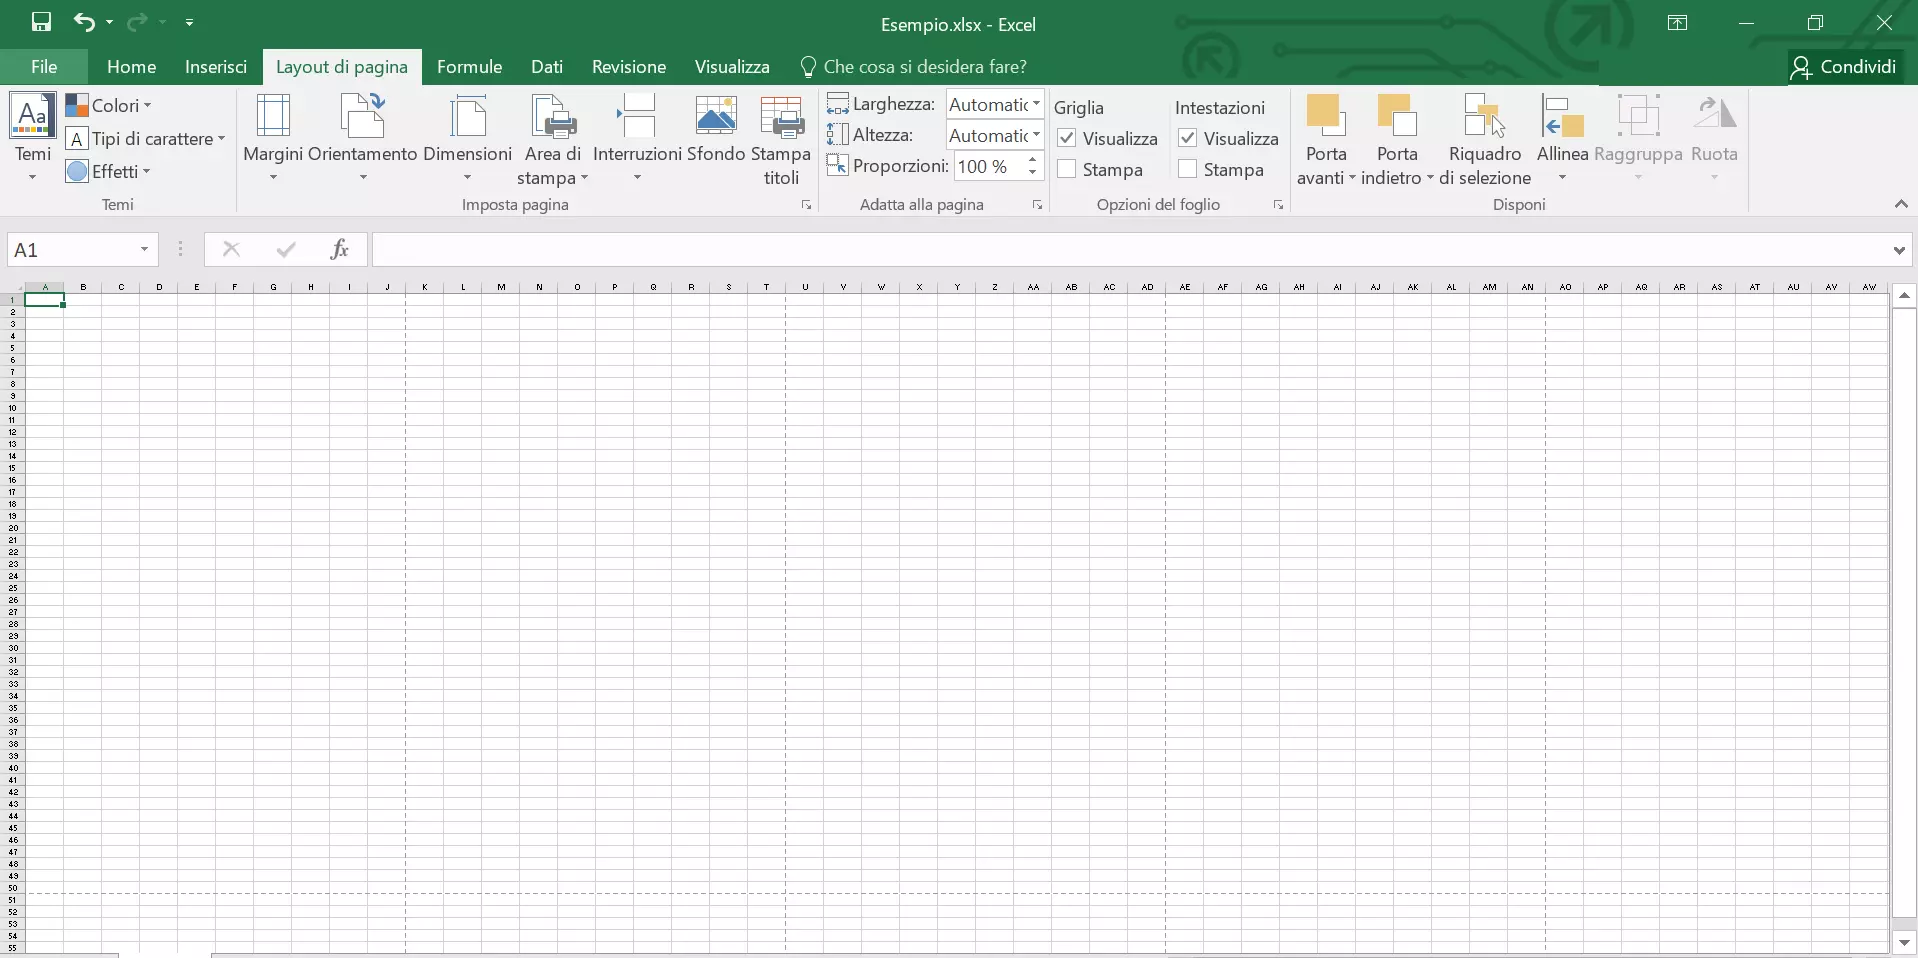Uncheck Visualizza under Griglia
The height and width of the screenshot is (958, 1918).
pos(1067,138)
